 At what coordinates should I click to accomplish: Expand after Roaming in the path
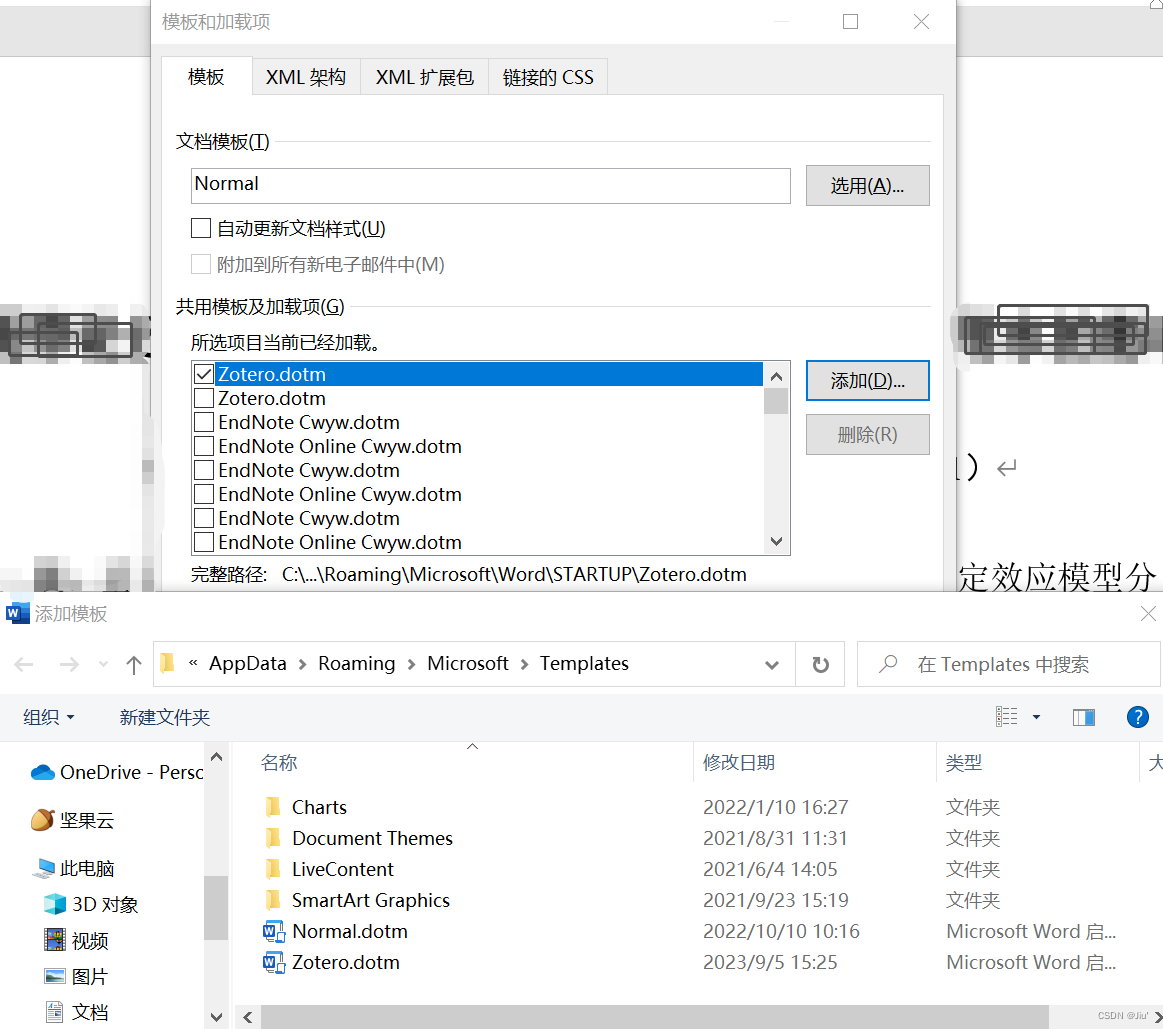(412, 664)
